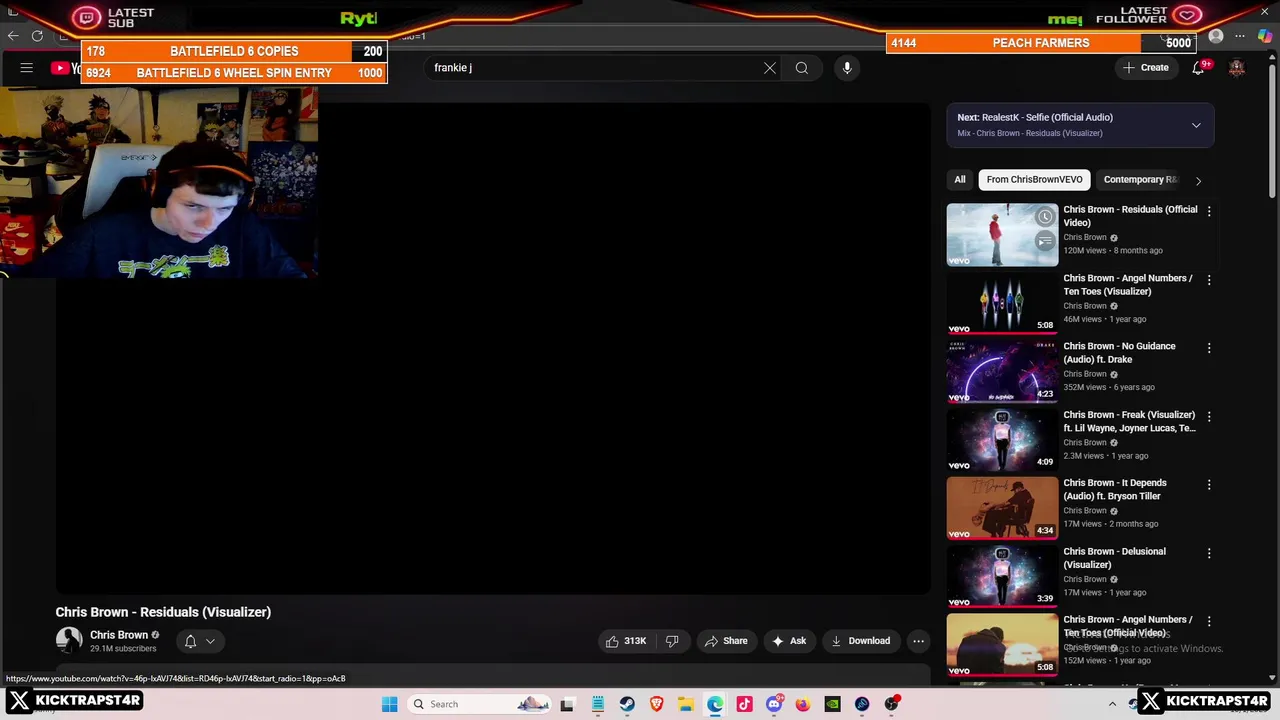This screenshot has height=720, width=1280.
Task: Click the Create button
Action: coord(1145,68)
